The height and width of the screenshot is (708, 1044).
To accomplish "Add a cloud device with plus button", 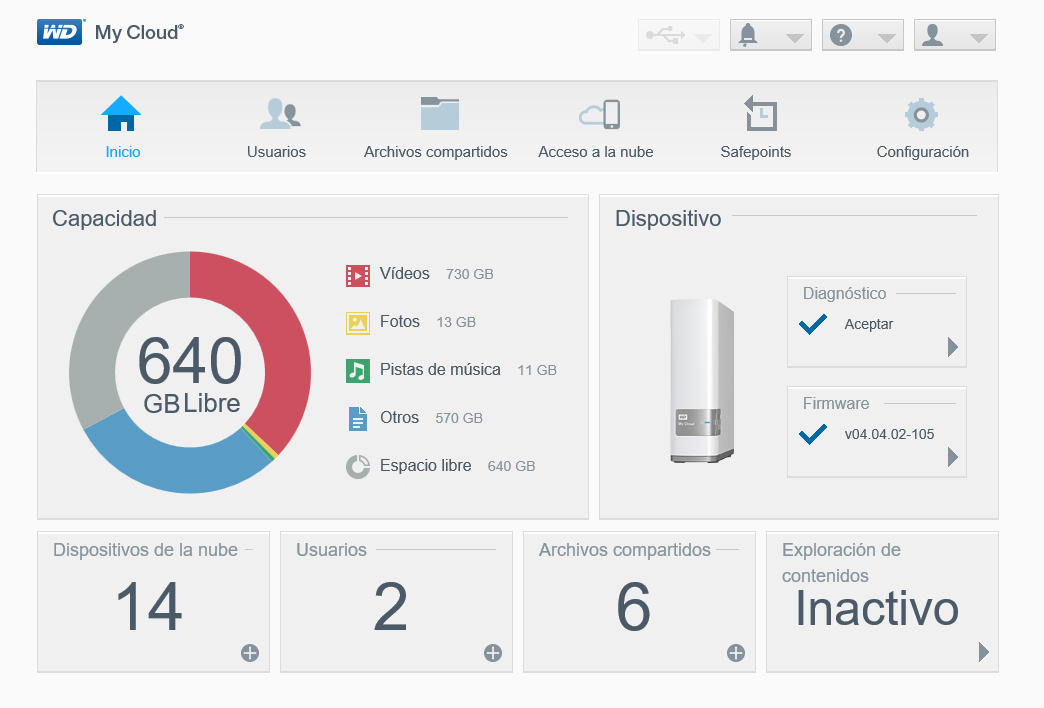I will (250, 653).
